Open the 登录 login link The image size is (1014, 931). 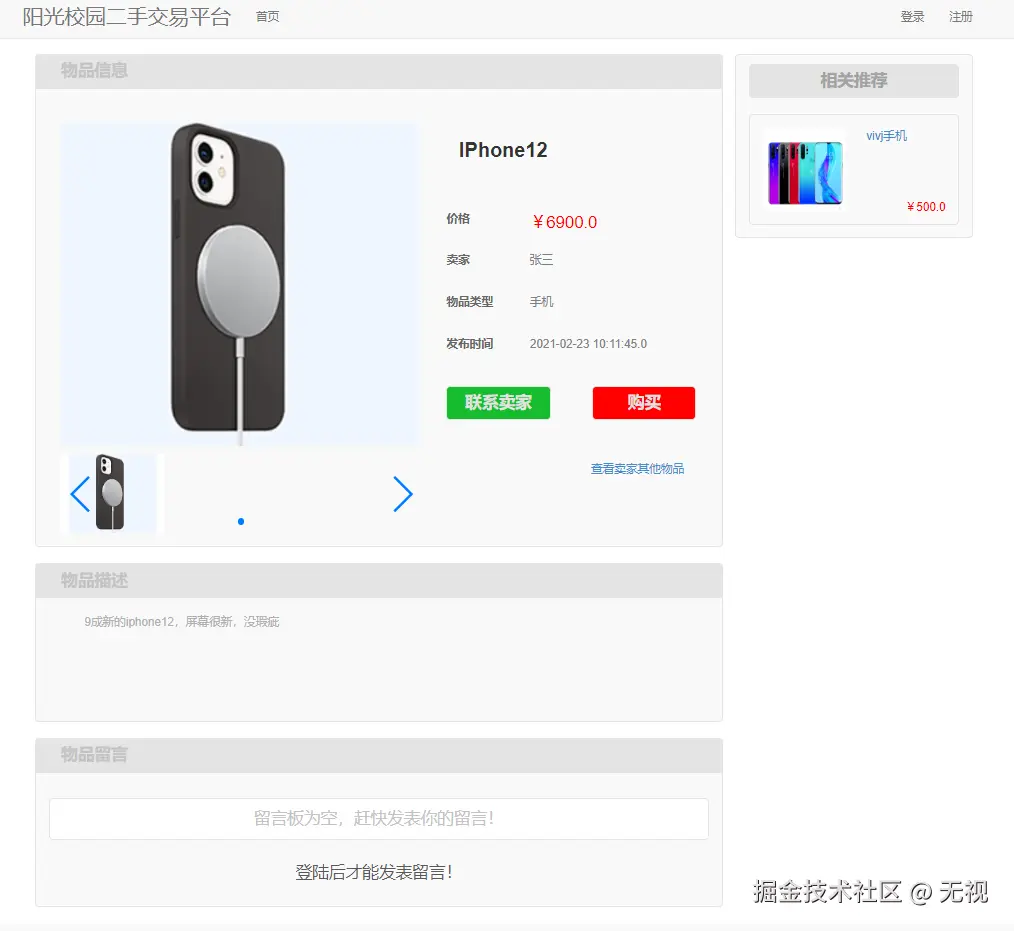point(912,17)
